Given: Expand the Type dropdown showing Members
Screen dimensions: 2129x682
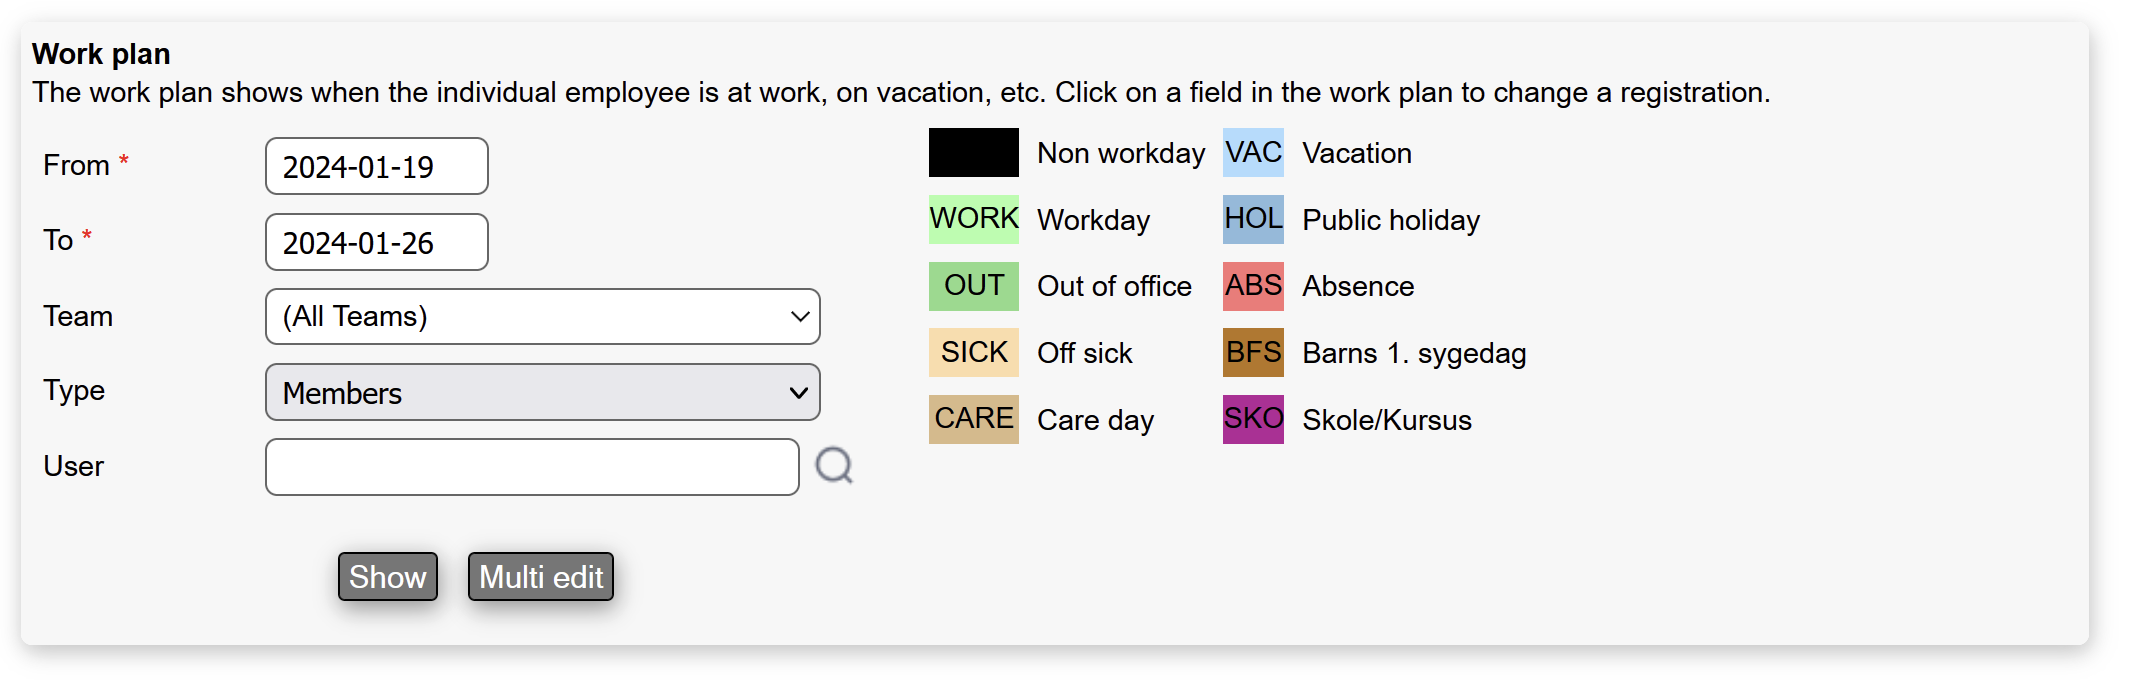Looking at the screenshot, I should coord(542,393).
